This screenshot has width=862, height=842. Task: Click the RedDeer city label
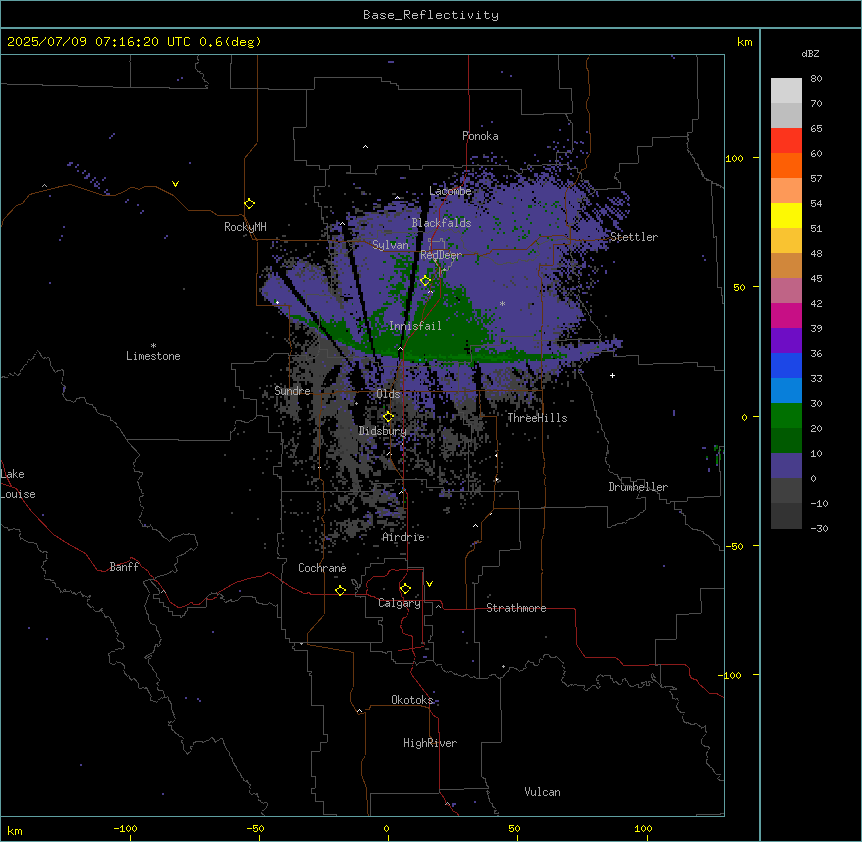click(441, 255)
